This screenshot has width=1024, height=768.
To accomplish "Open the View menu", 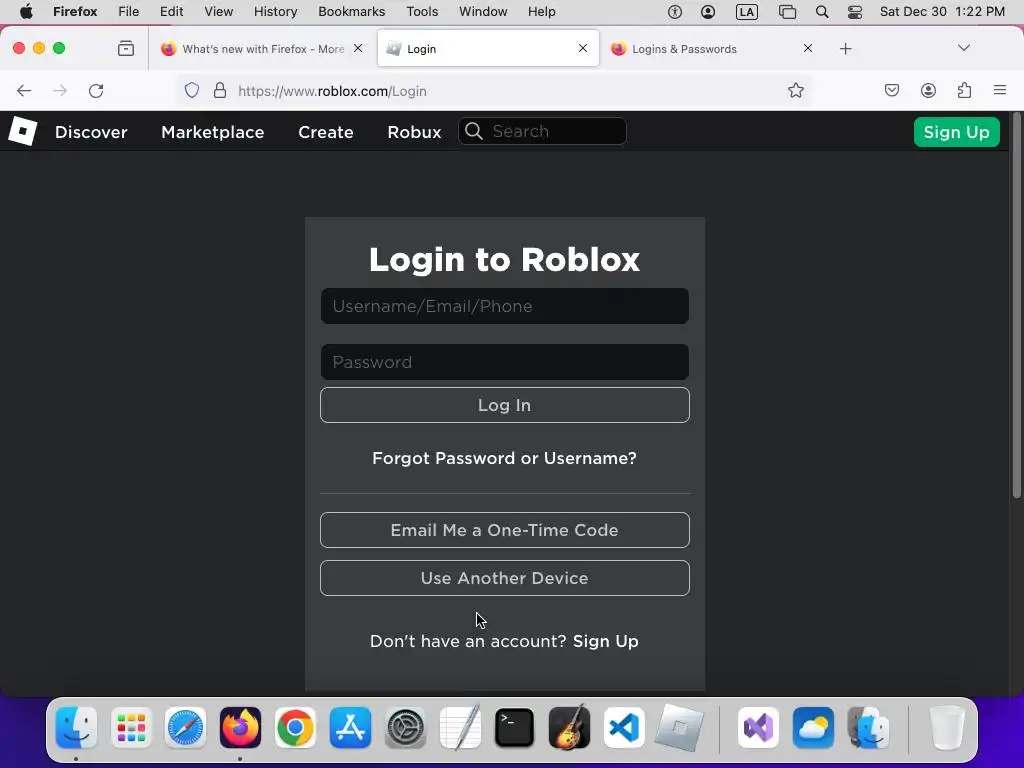I will point(218,12).
